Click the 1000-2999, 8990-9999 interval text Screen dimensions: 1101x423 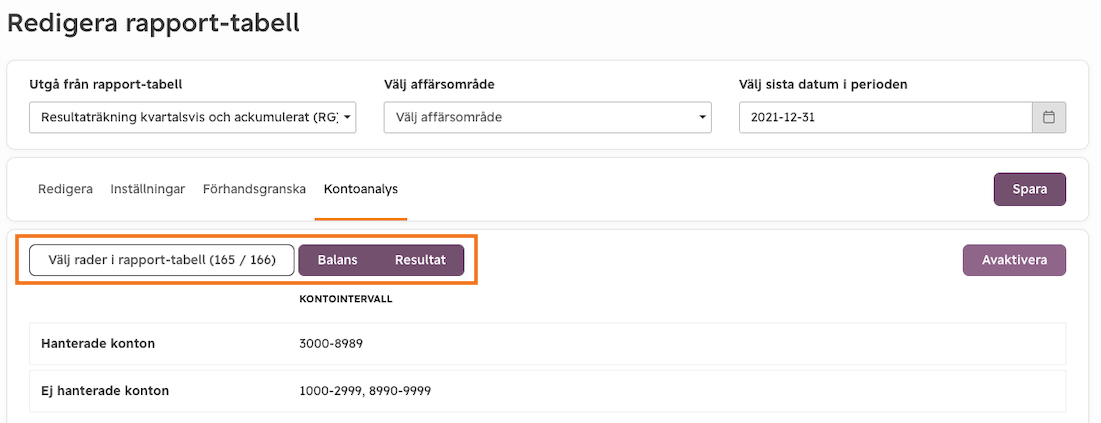[x=365, y=391]
